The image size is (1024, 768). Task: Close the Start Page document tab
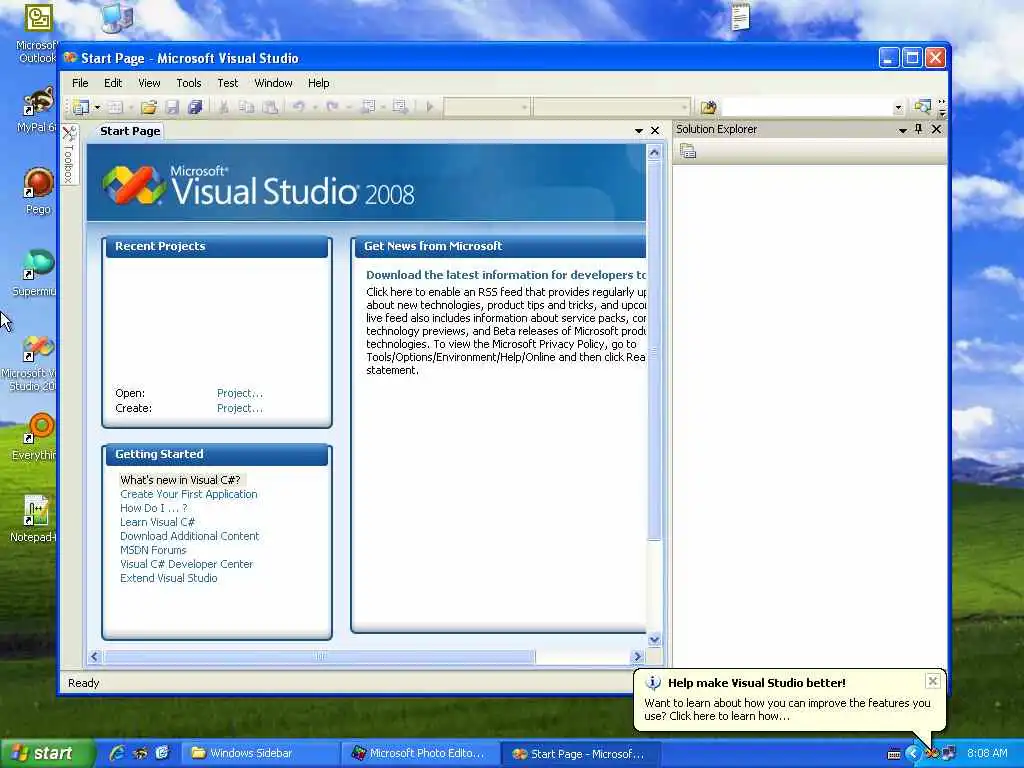(x=655, y=131)
